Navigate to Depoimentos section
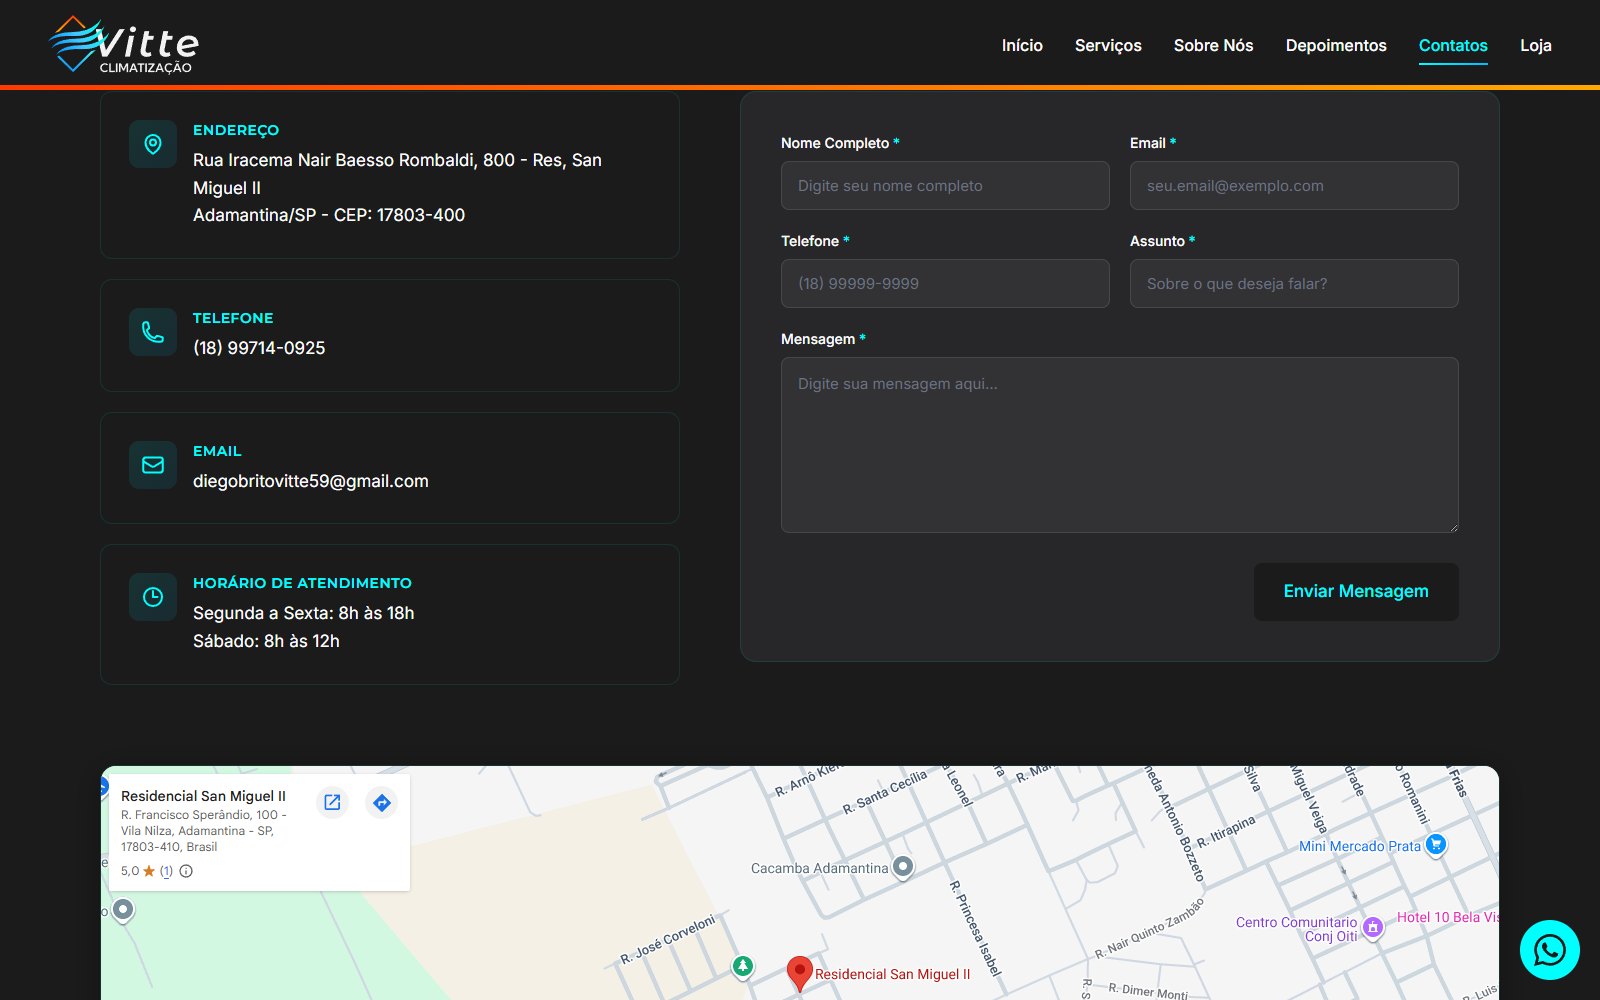The width and height of the screenshot is (1600, 1000). (1336, 45)
